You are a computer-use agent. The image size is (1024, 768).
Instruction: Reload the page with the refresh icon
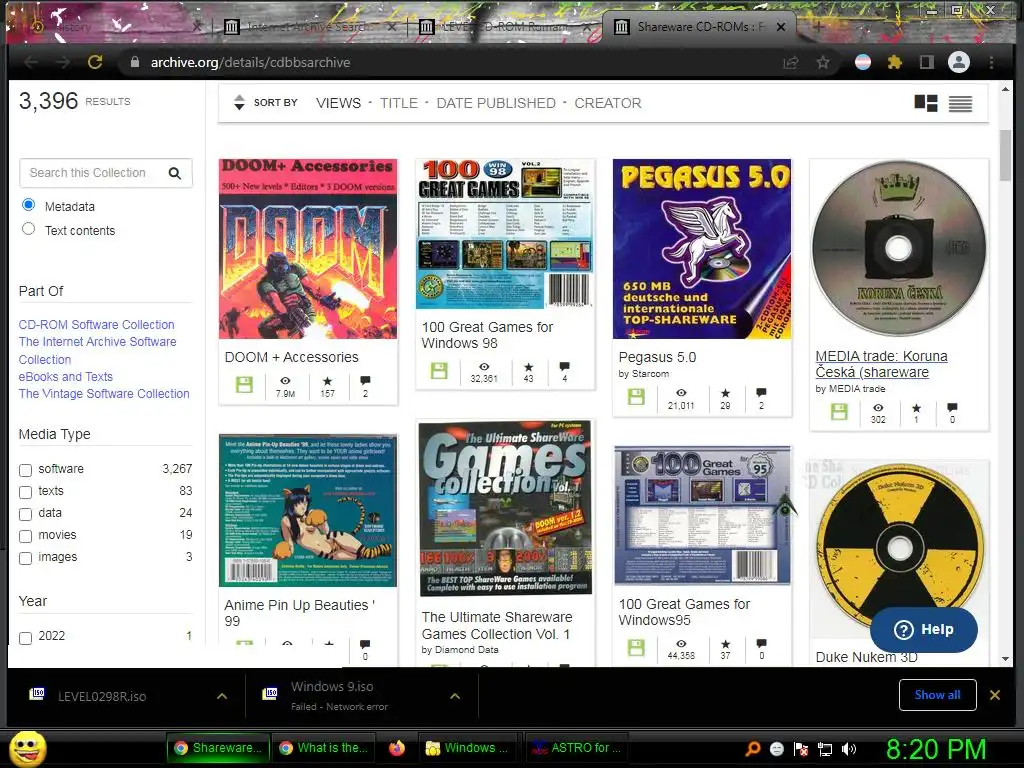95,62
